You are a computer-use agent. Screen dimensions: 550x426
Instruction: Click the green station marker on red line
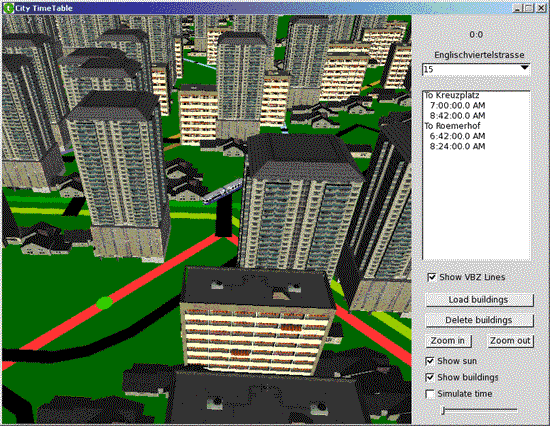(x=104, y=303)
